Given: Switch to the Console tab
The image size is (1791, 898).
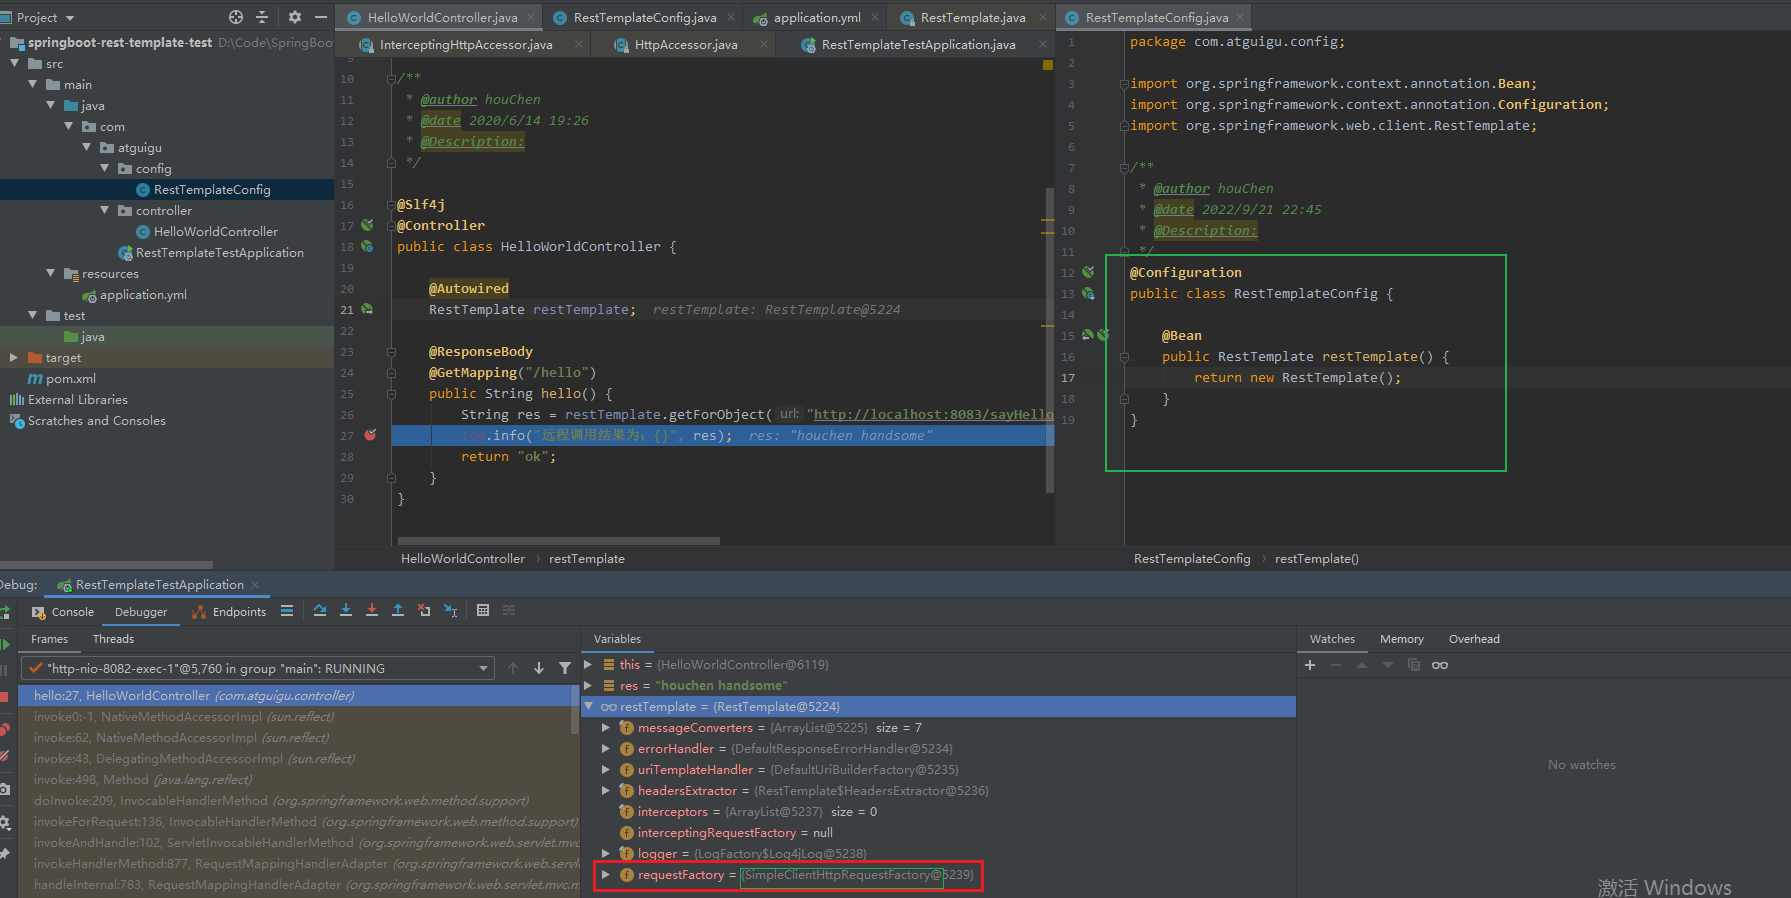Looking at the screenshot, I should point(63,612).
